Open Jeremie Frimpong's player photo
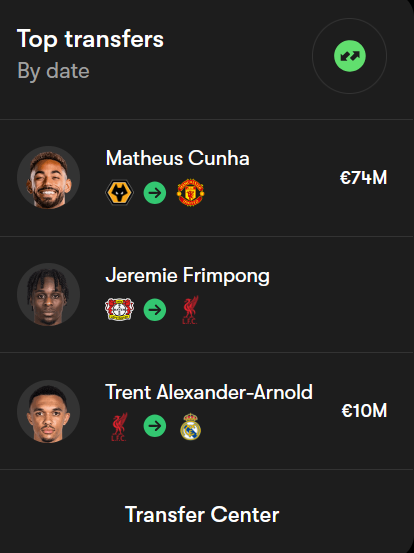The image size is (414, 553). tap(48, 294)
